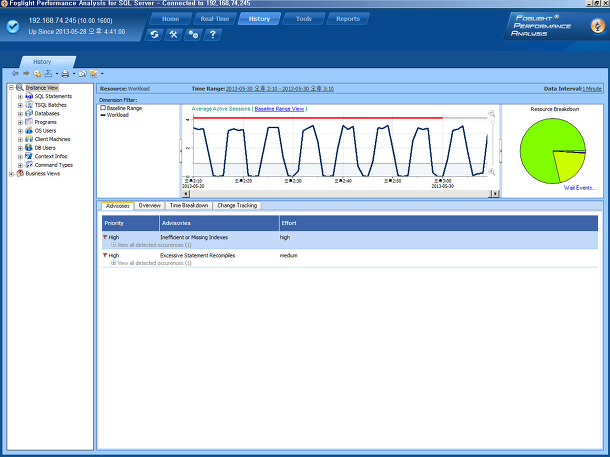Click the magnifier with star toolbar icon
610x457 pixels.
pyautogui.click(x=37, y=73)
